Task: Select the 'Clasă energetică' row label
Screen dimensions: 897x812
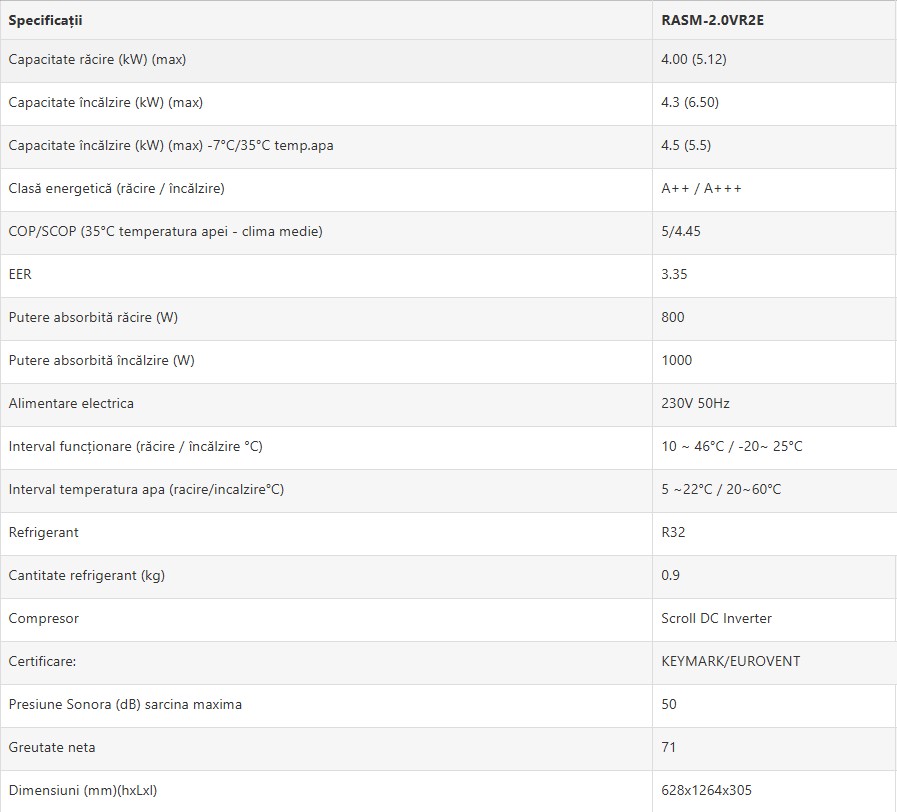Action: point(116,188)
